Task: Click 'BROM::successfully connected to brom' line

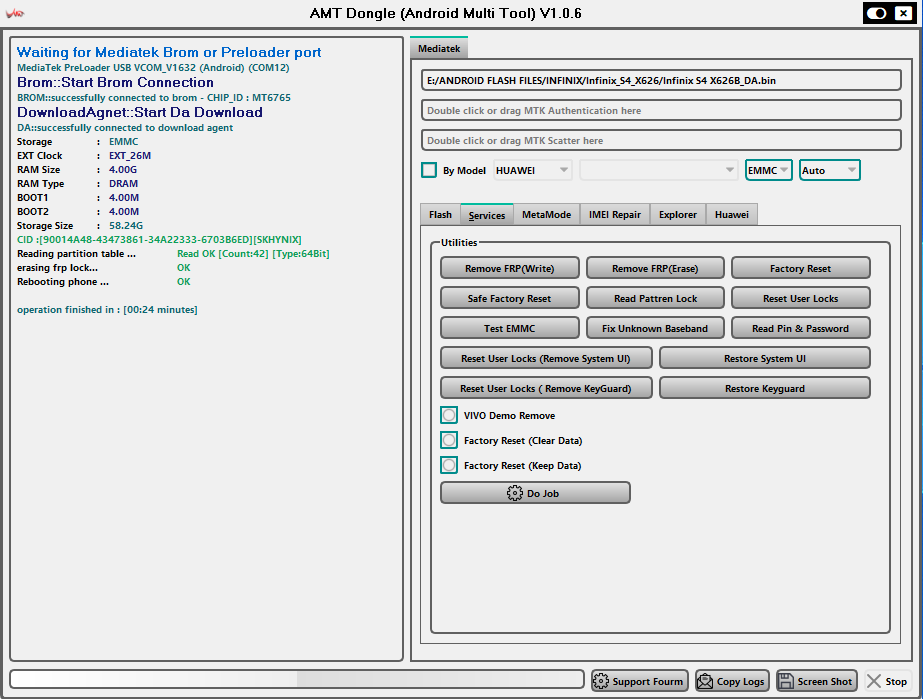Action: pos(154,98)
